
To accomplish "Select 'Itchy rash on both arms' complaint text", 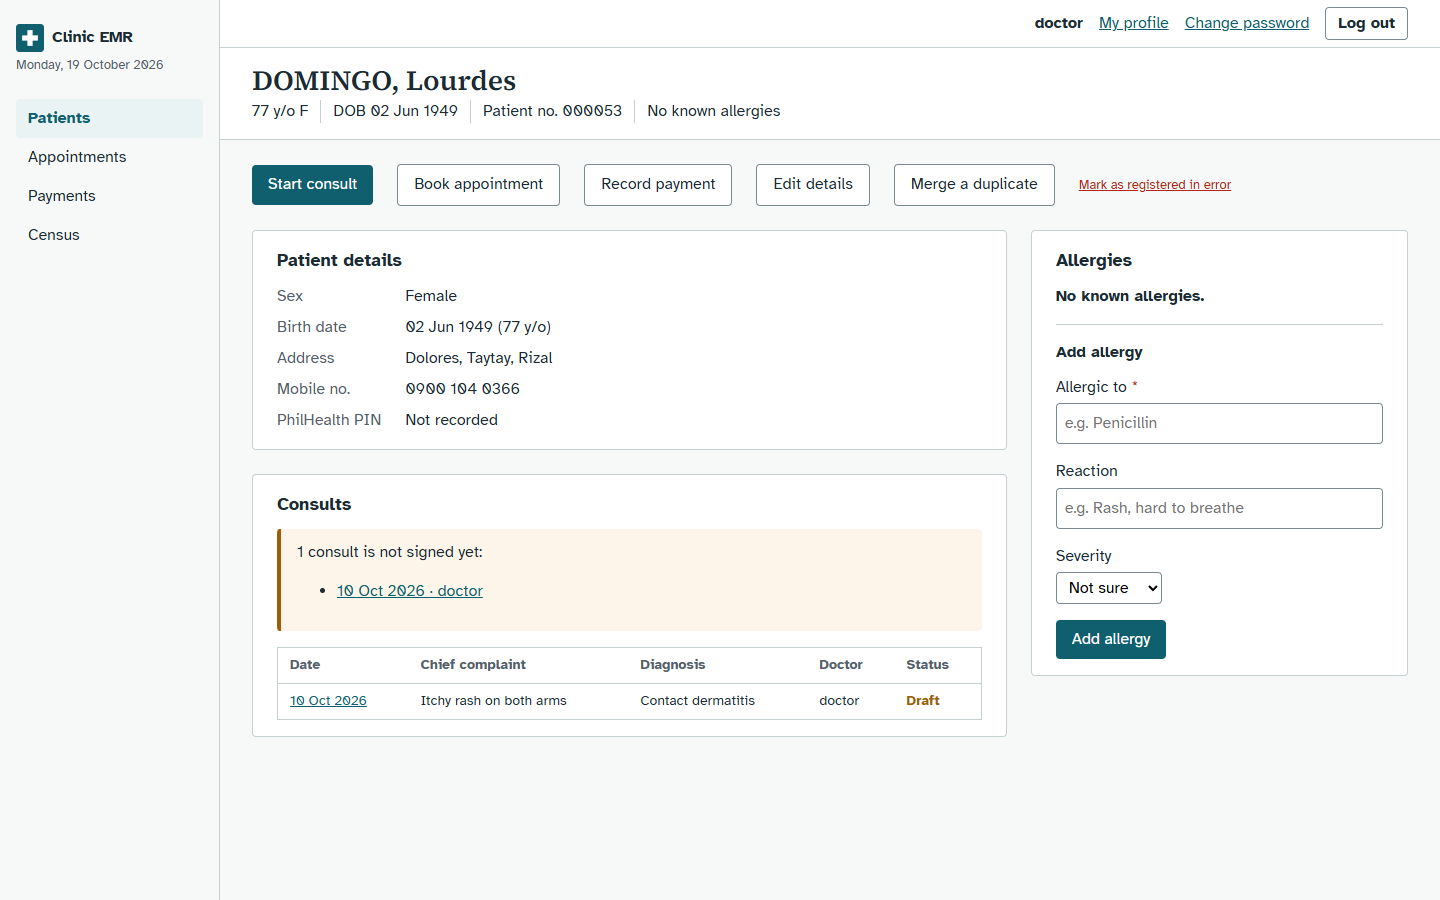I will click(494, 701).
